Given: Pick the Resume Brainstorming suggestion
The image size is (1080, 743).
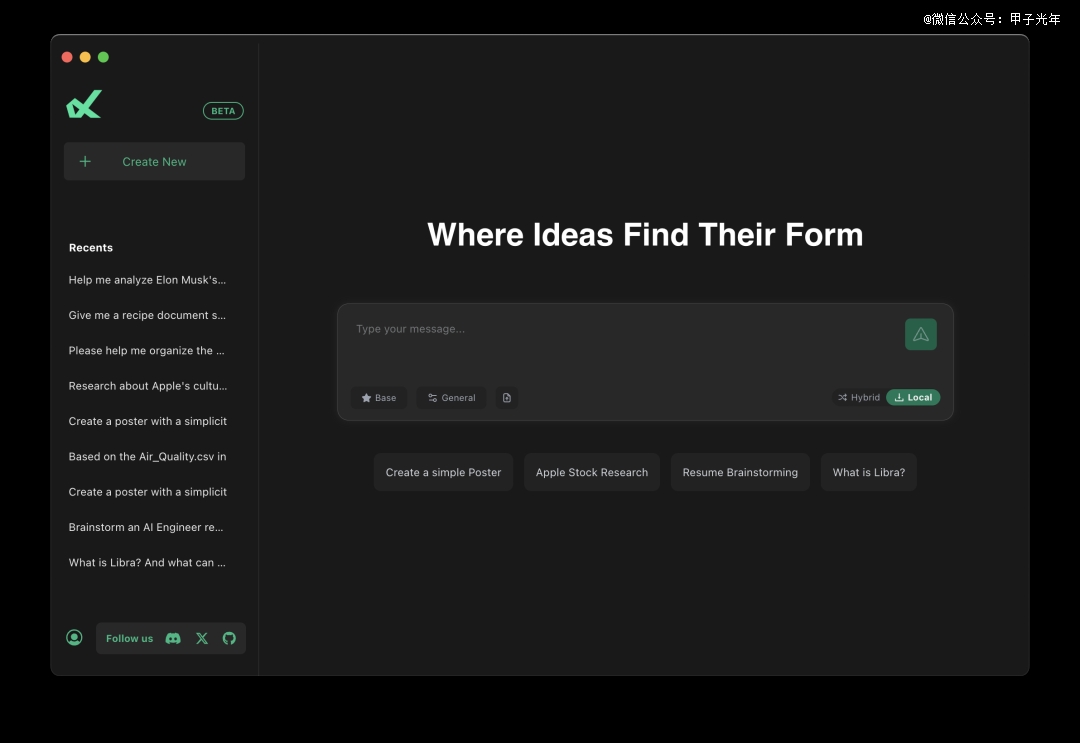Looking at the screenshot, I should pyautogui.click(x=740, y=472).
